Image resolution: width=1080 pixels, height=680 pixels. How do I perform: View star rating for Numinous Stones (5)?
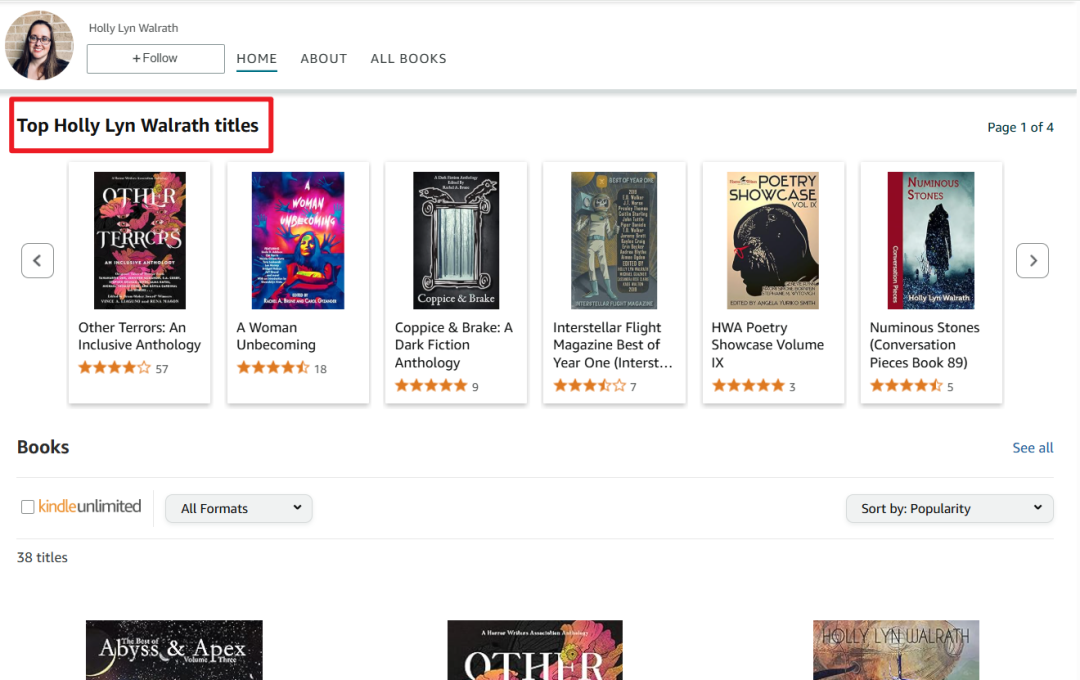[x=906, y=386]
